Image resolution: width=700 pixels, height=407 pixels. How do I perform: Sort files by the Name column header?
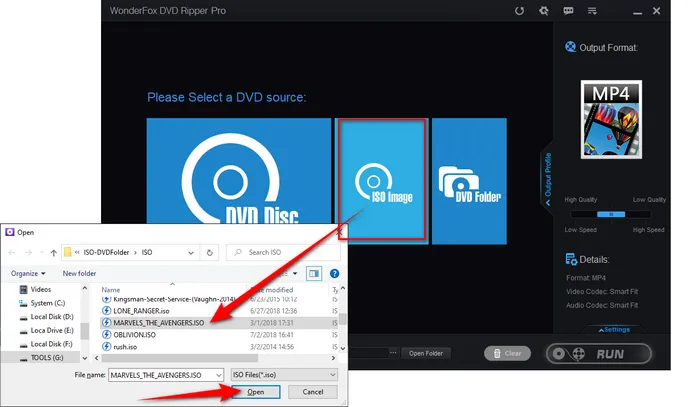pyautogui.click(x=111, y=290)
